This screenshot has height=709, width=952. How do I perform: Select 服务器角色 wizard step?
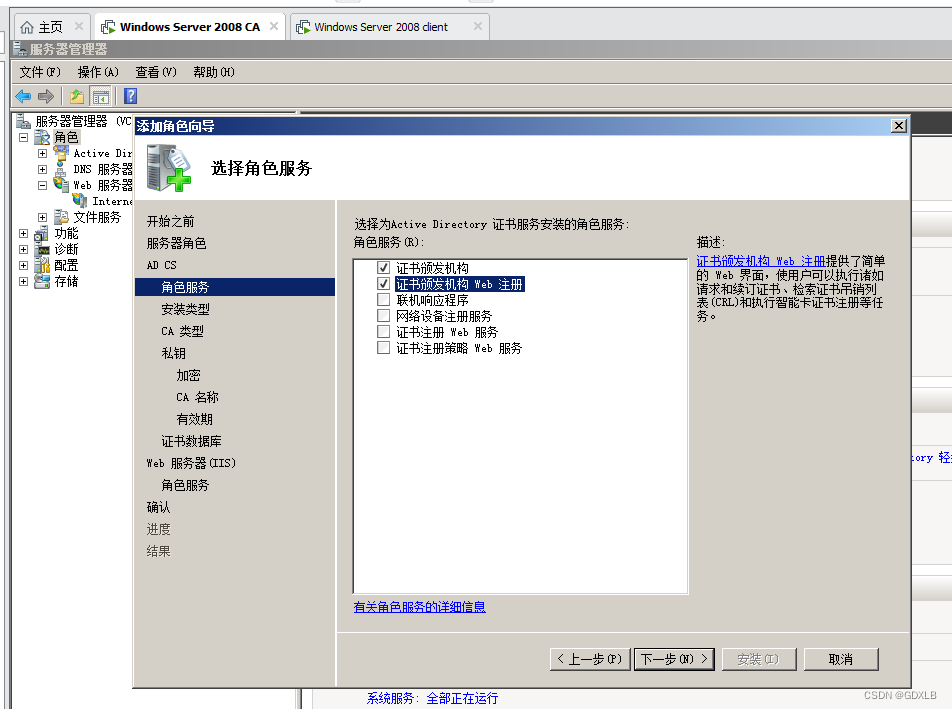(x=177, y=243)
